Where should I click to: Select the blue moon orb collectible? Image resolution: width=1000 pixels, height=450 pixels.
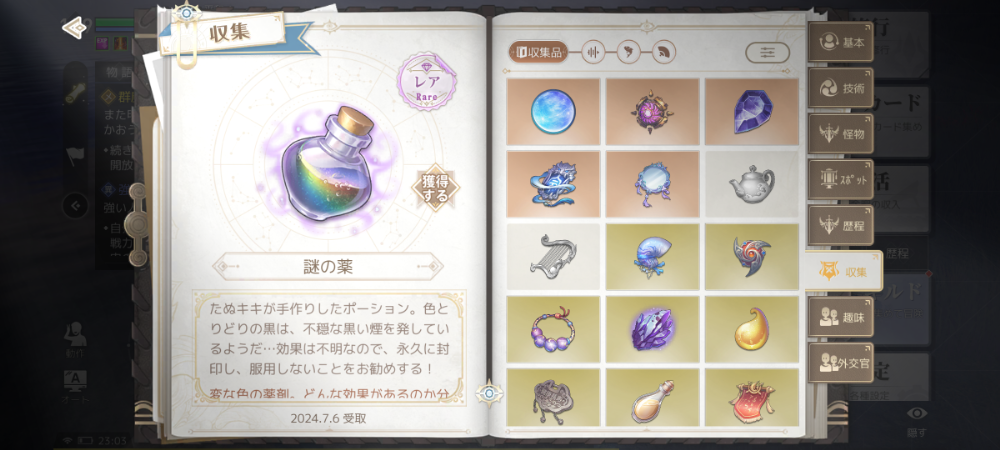(x=553, y=112)
